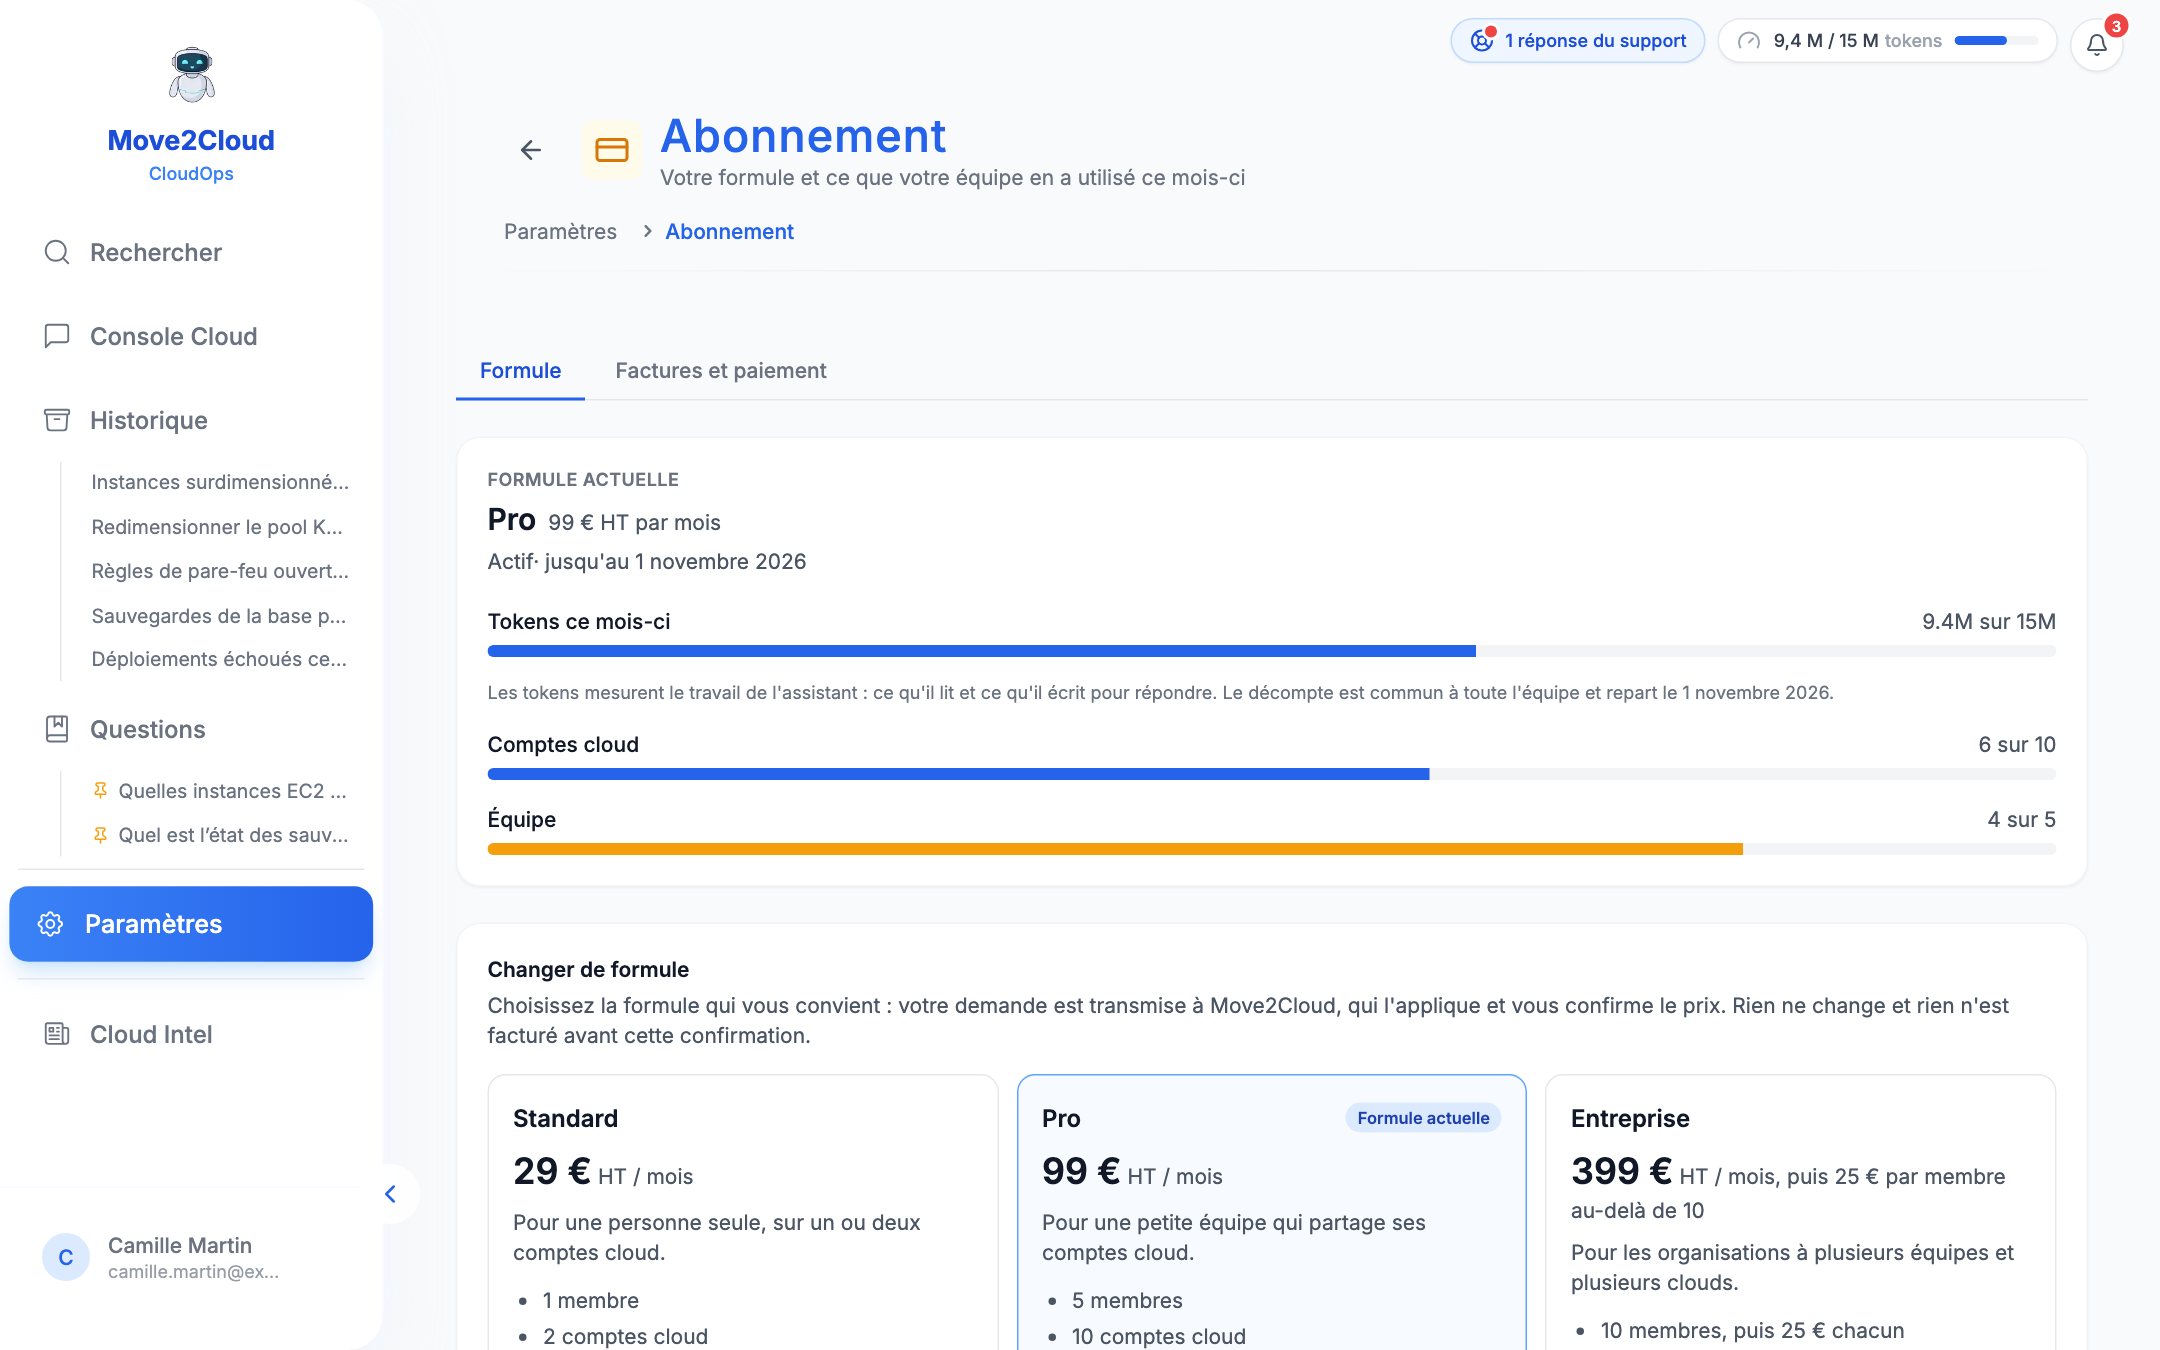2160x1350 pixels.
Task: Click the credit card icon beside Abonnement title
Action: [611, 150]
